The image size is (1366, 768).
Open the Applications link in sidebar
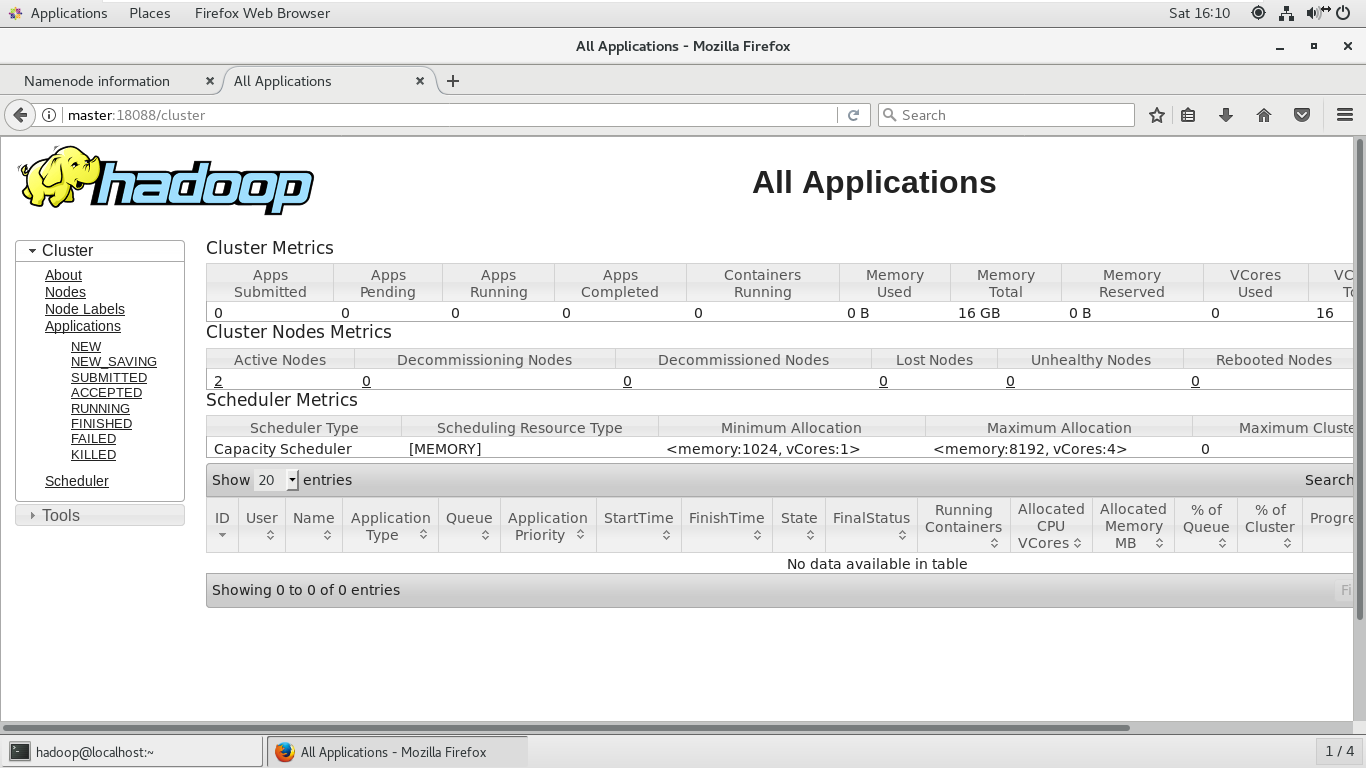(83, 326)
